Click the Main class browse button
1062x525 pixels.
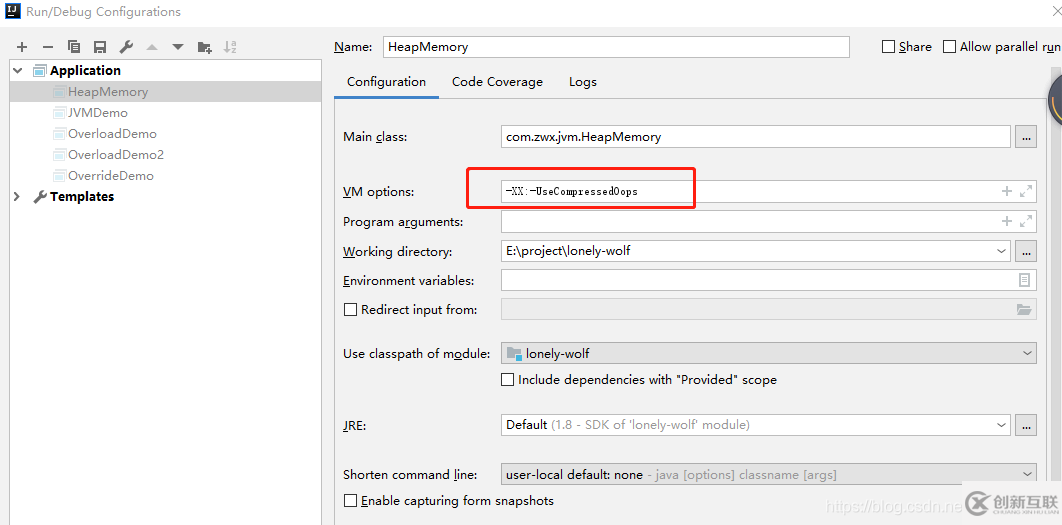point(1026,137)
